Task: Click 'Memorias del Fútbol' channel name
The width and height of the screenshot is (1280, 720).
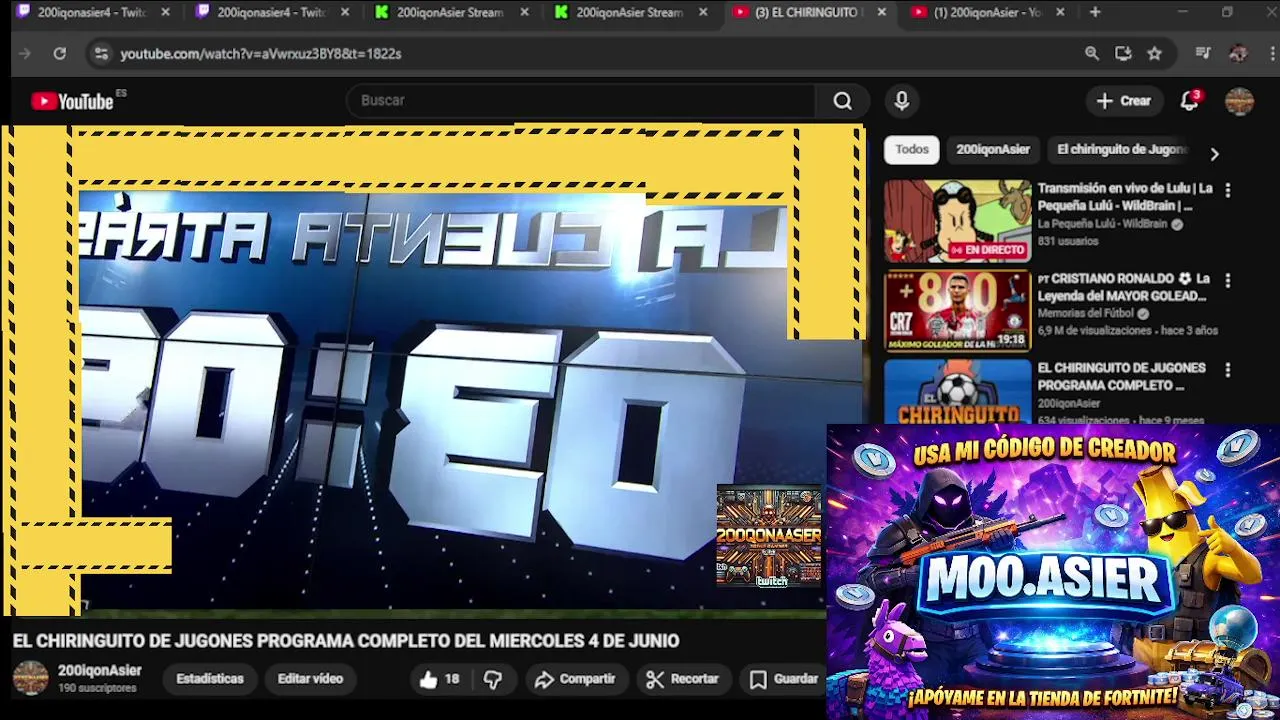Action: pyautogui.click(x=1087, y=313)
